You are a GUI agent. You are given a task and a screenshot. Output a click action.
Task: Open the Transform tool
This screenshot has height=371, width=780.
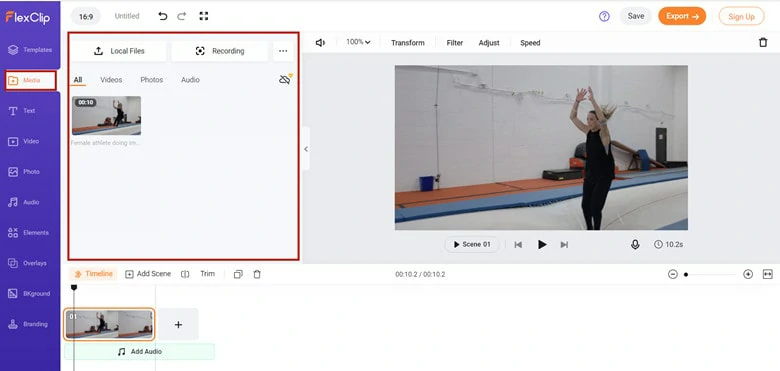407,43
